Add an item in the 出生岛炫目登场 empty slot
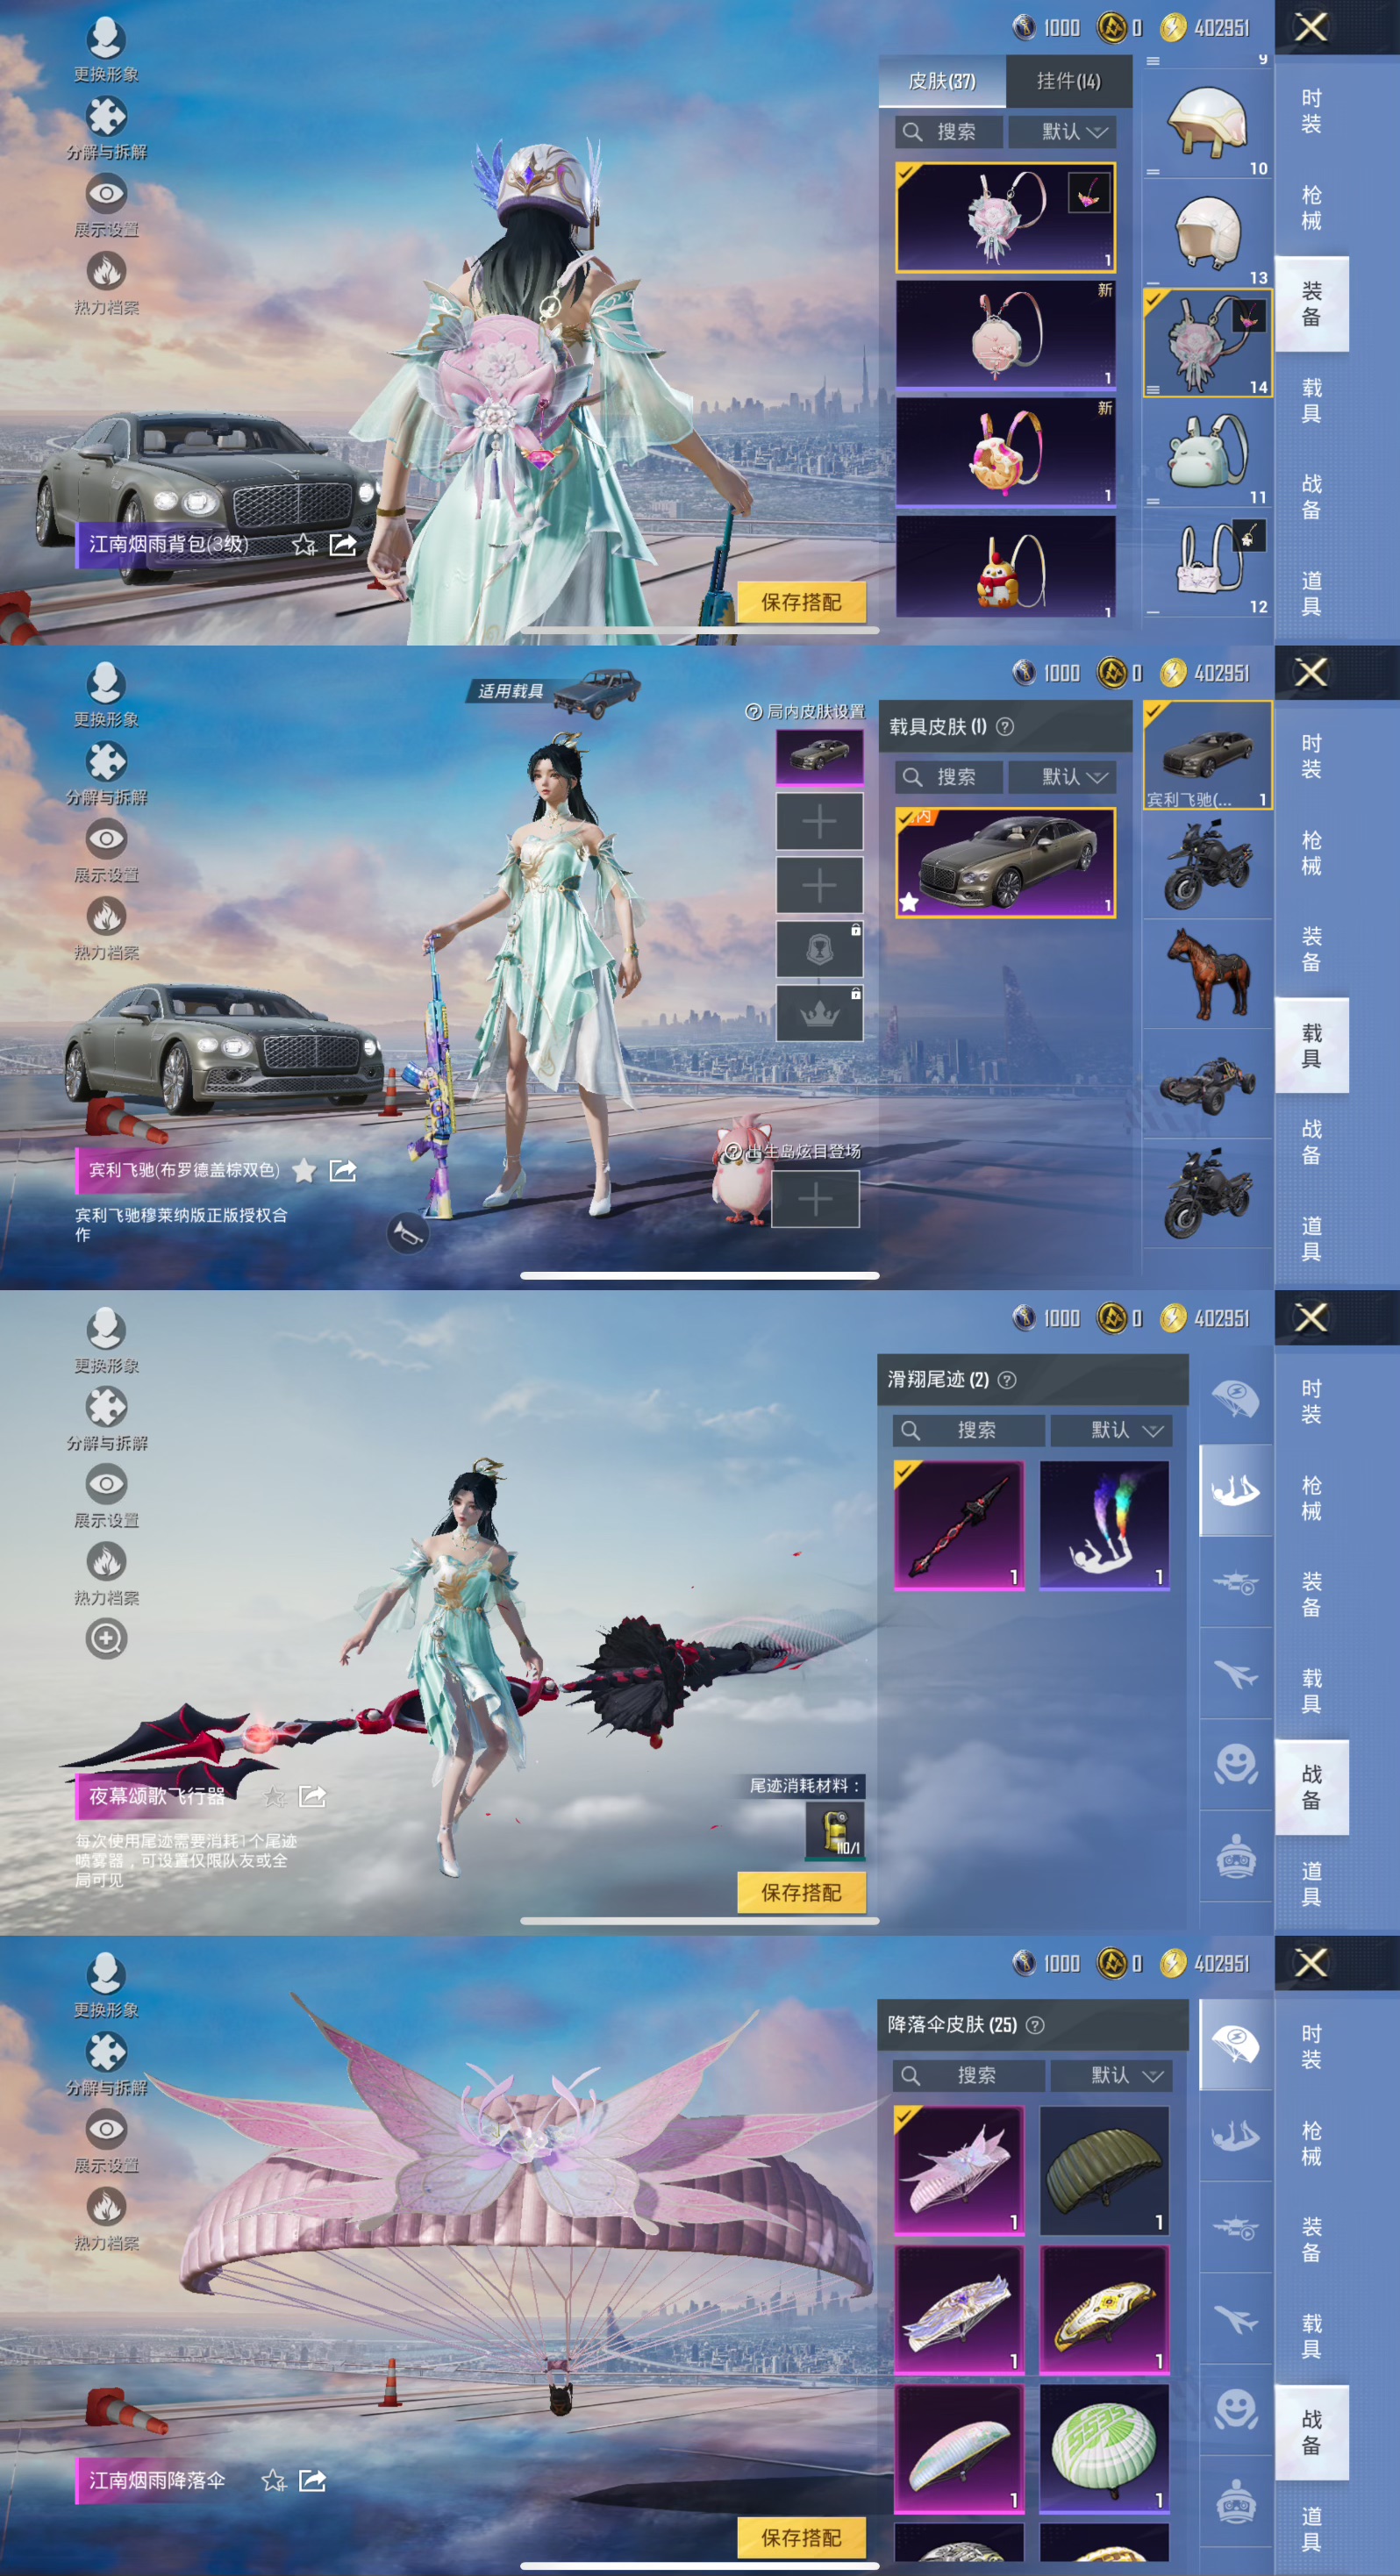The image size is (1400, 2576). (x=815, y=1199)
